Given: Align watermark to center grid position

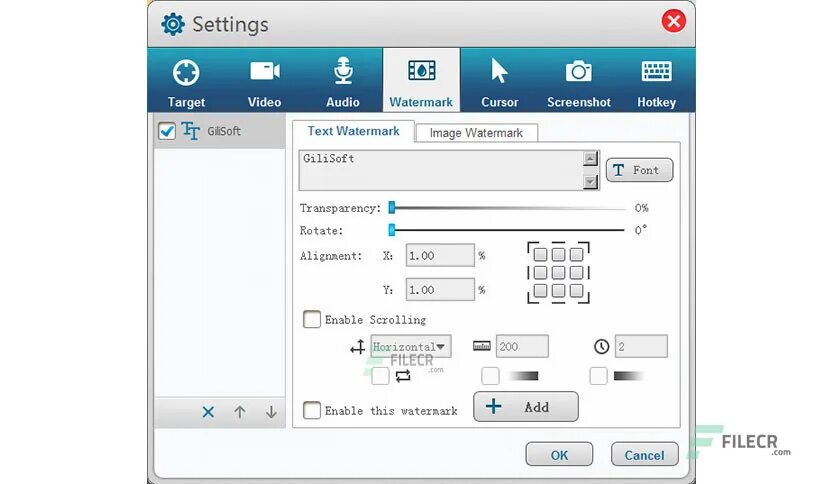Looking at the screenshot, I should (558, 272).
